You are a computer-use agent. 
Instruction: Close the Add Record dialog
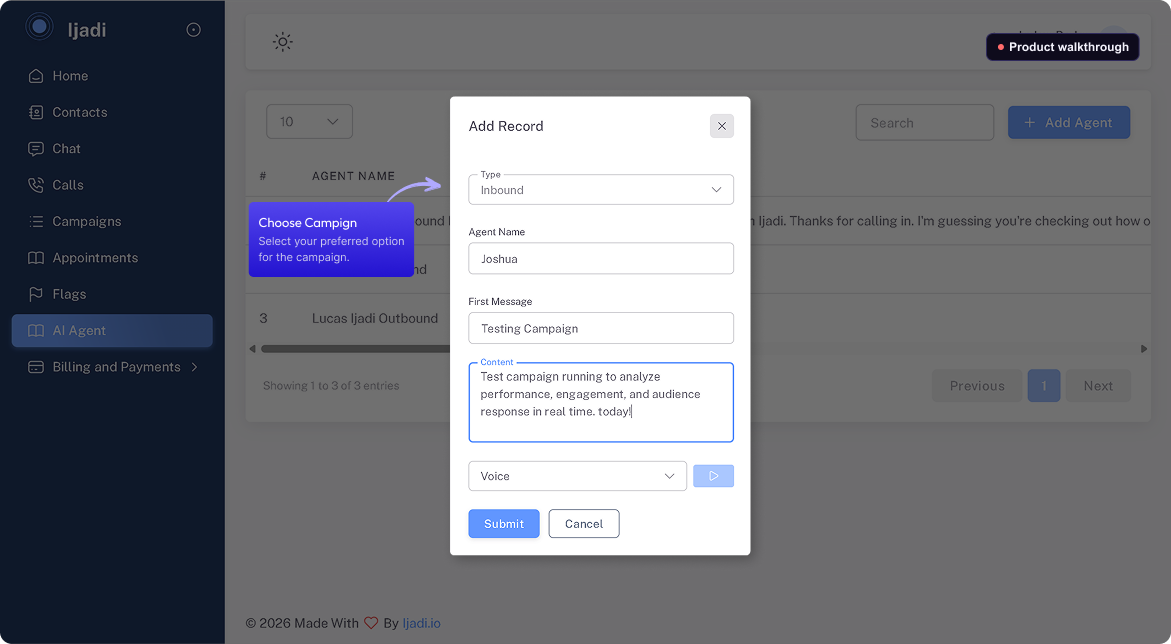721,126
